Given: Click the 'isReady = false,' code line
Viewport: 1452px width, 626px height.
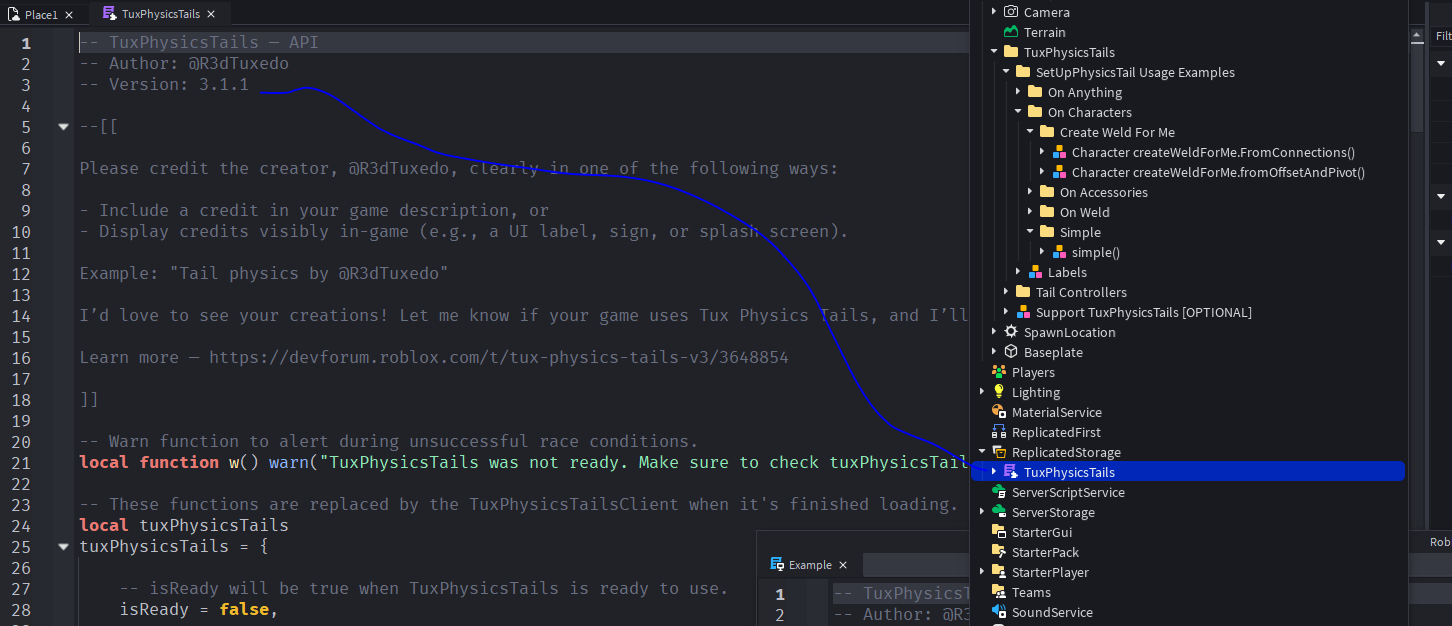Looking at the screenshot, I should [199, 609].
